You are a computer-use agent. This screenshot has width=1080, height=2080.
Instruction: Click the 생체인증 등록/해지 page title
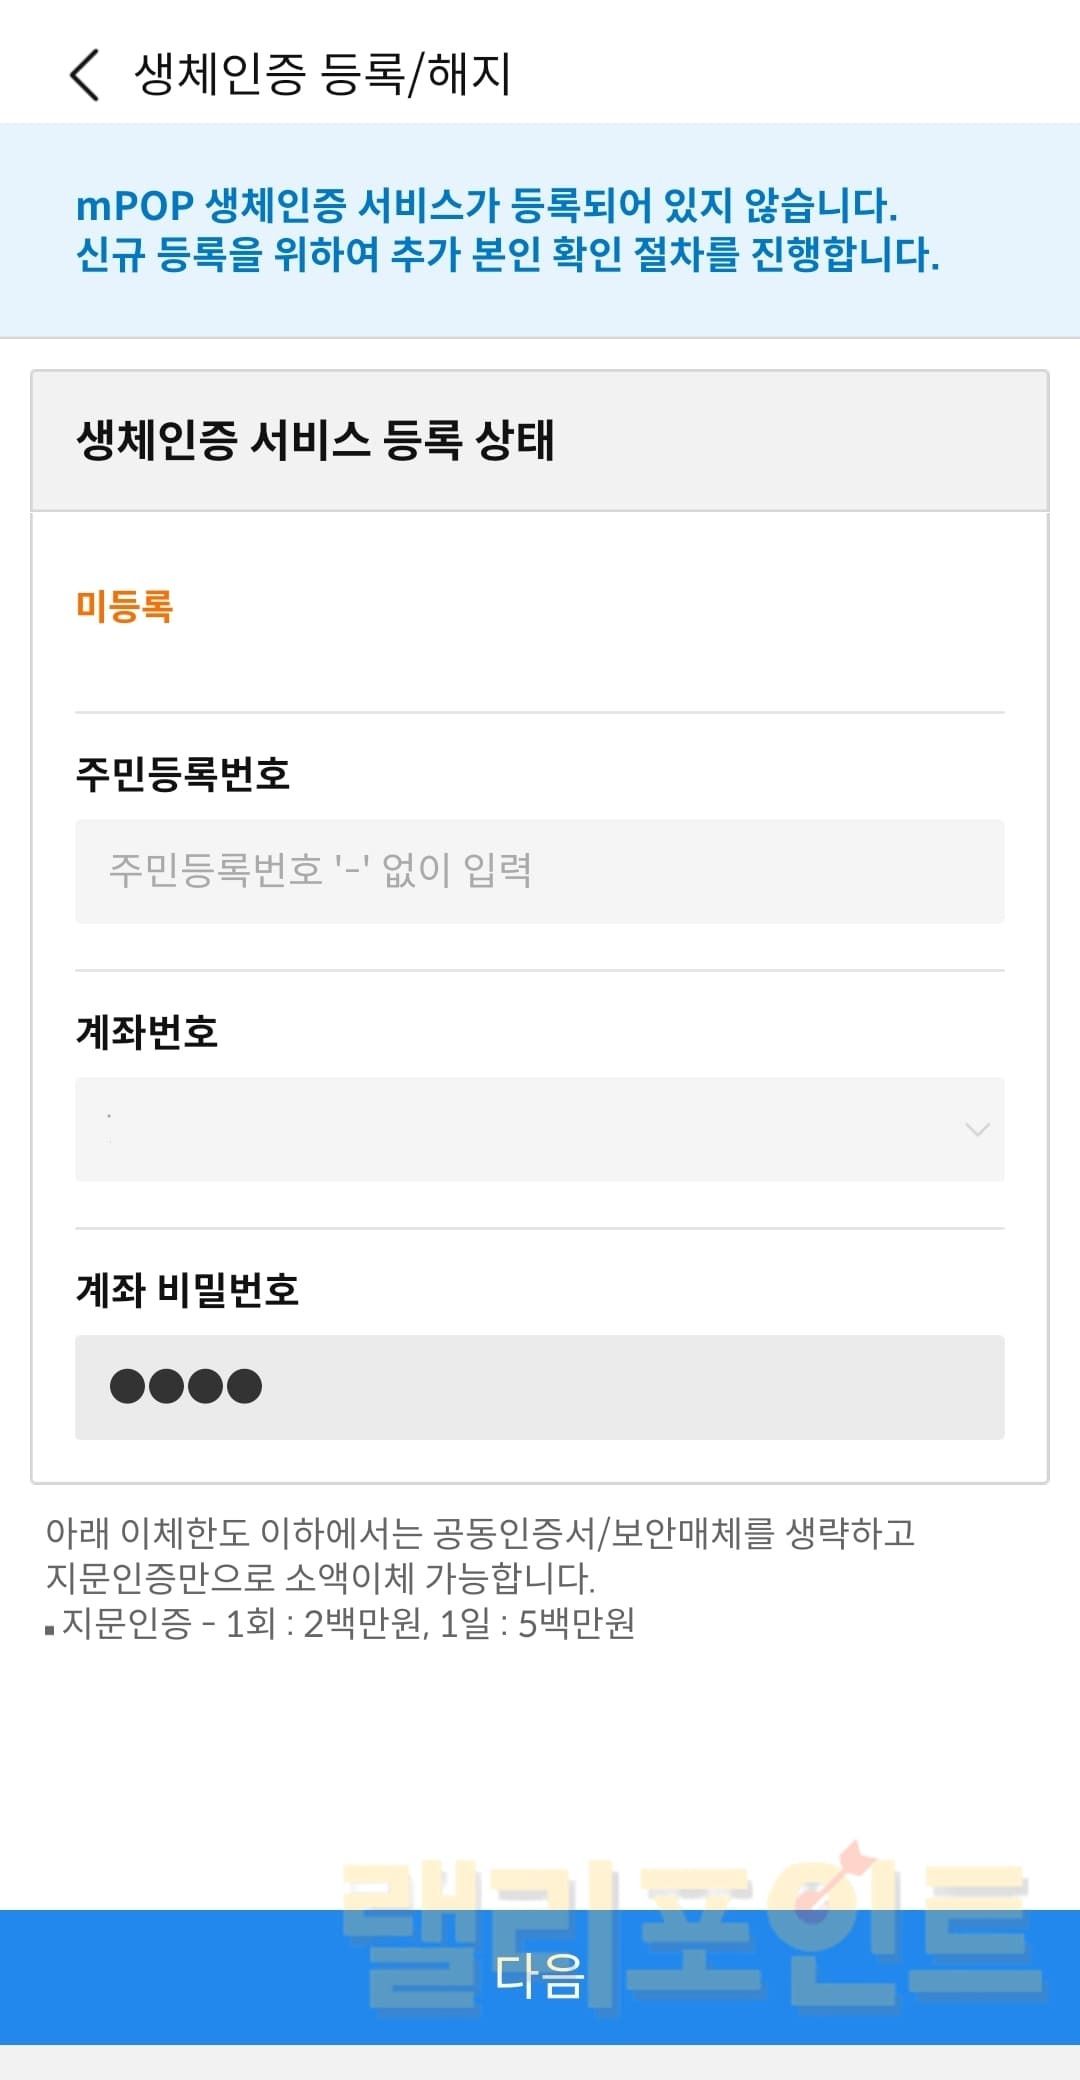(x=322, y=75)
